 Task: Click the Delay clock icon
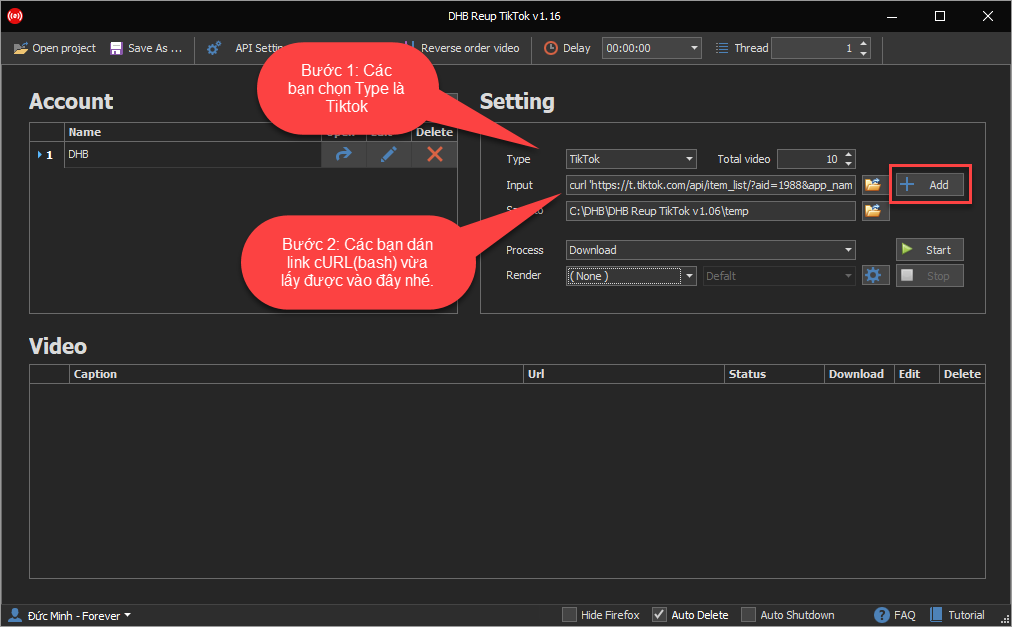tap(551, 48)
